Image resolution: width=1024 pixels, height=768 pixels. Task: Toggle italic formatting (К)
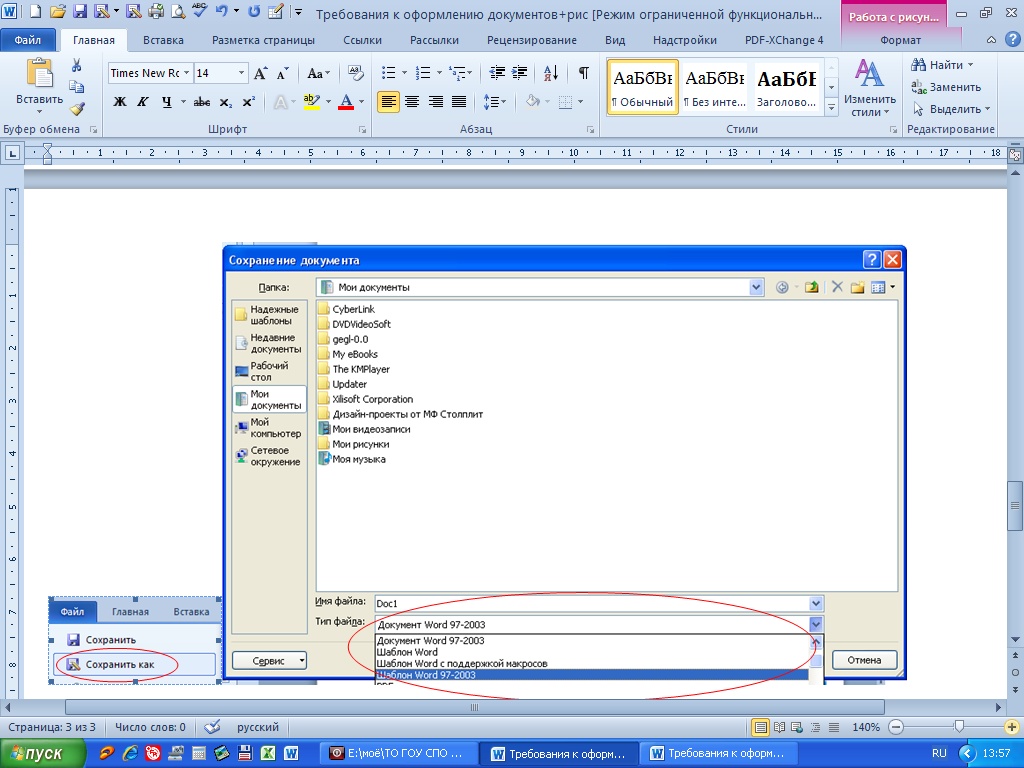[143, 102]
